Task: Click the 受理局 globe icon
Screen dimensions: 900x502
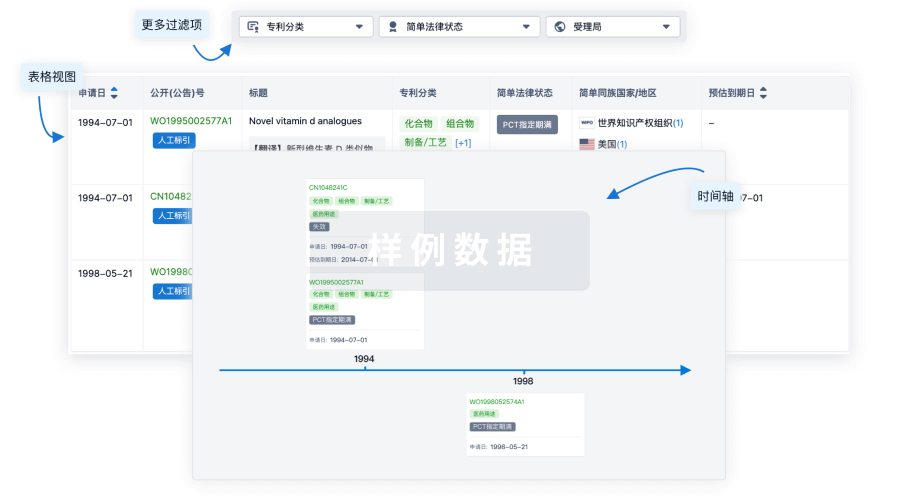Action: click(x=559, y=27)
